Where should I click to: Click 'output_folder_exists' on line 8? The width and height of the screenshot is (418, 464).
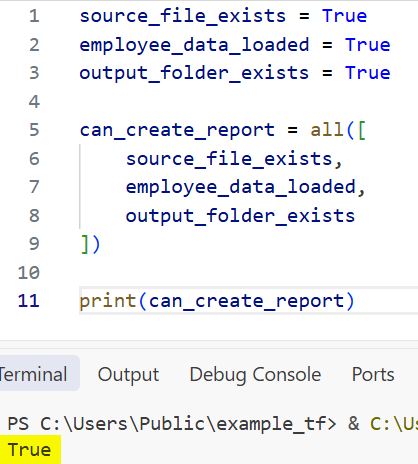coord(240,216)
